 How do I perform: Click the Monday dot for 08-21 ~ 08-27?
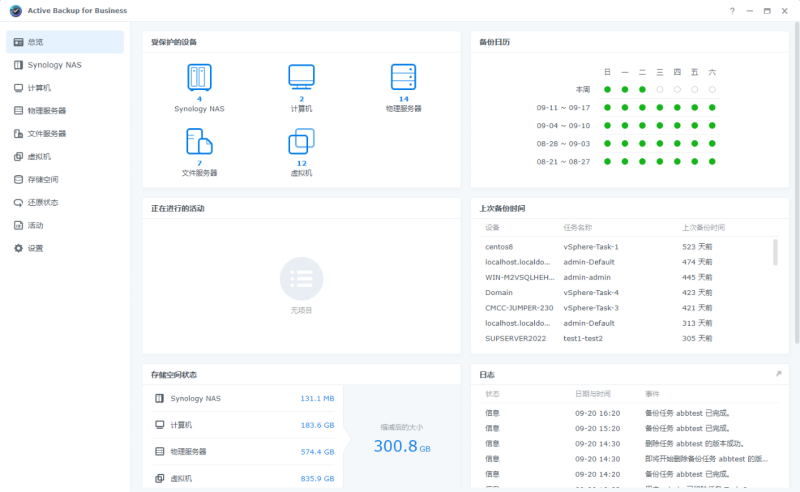[624, 161]
